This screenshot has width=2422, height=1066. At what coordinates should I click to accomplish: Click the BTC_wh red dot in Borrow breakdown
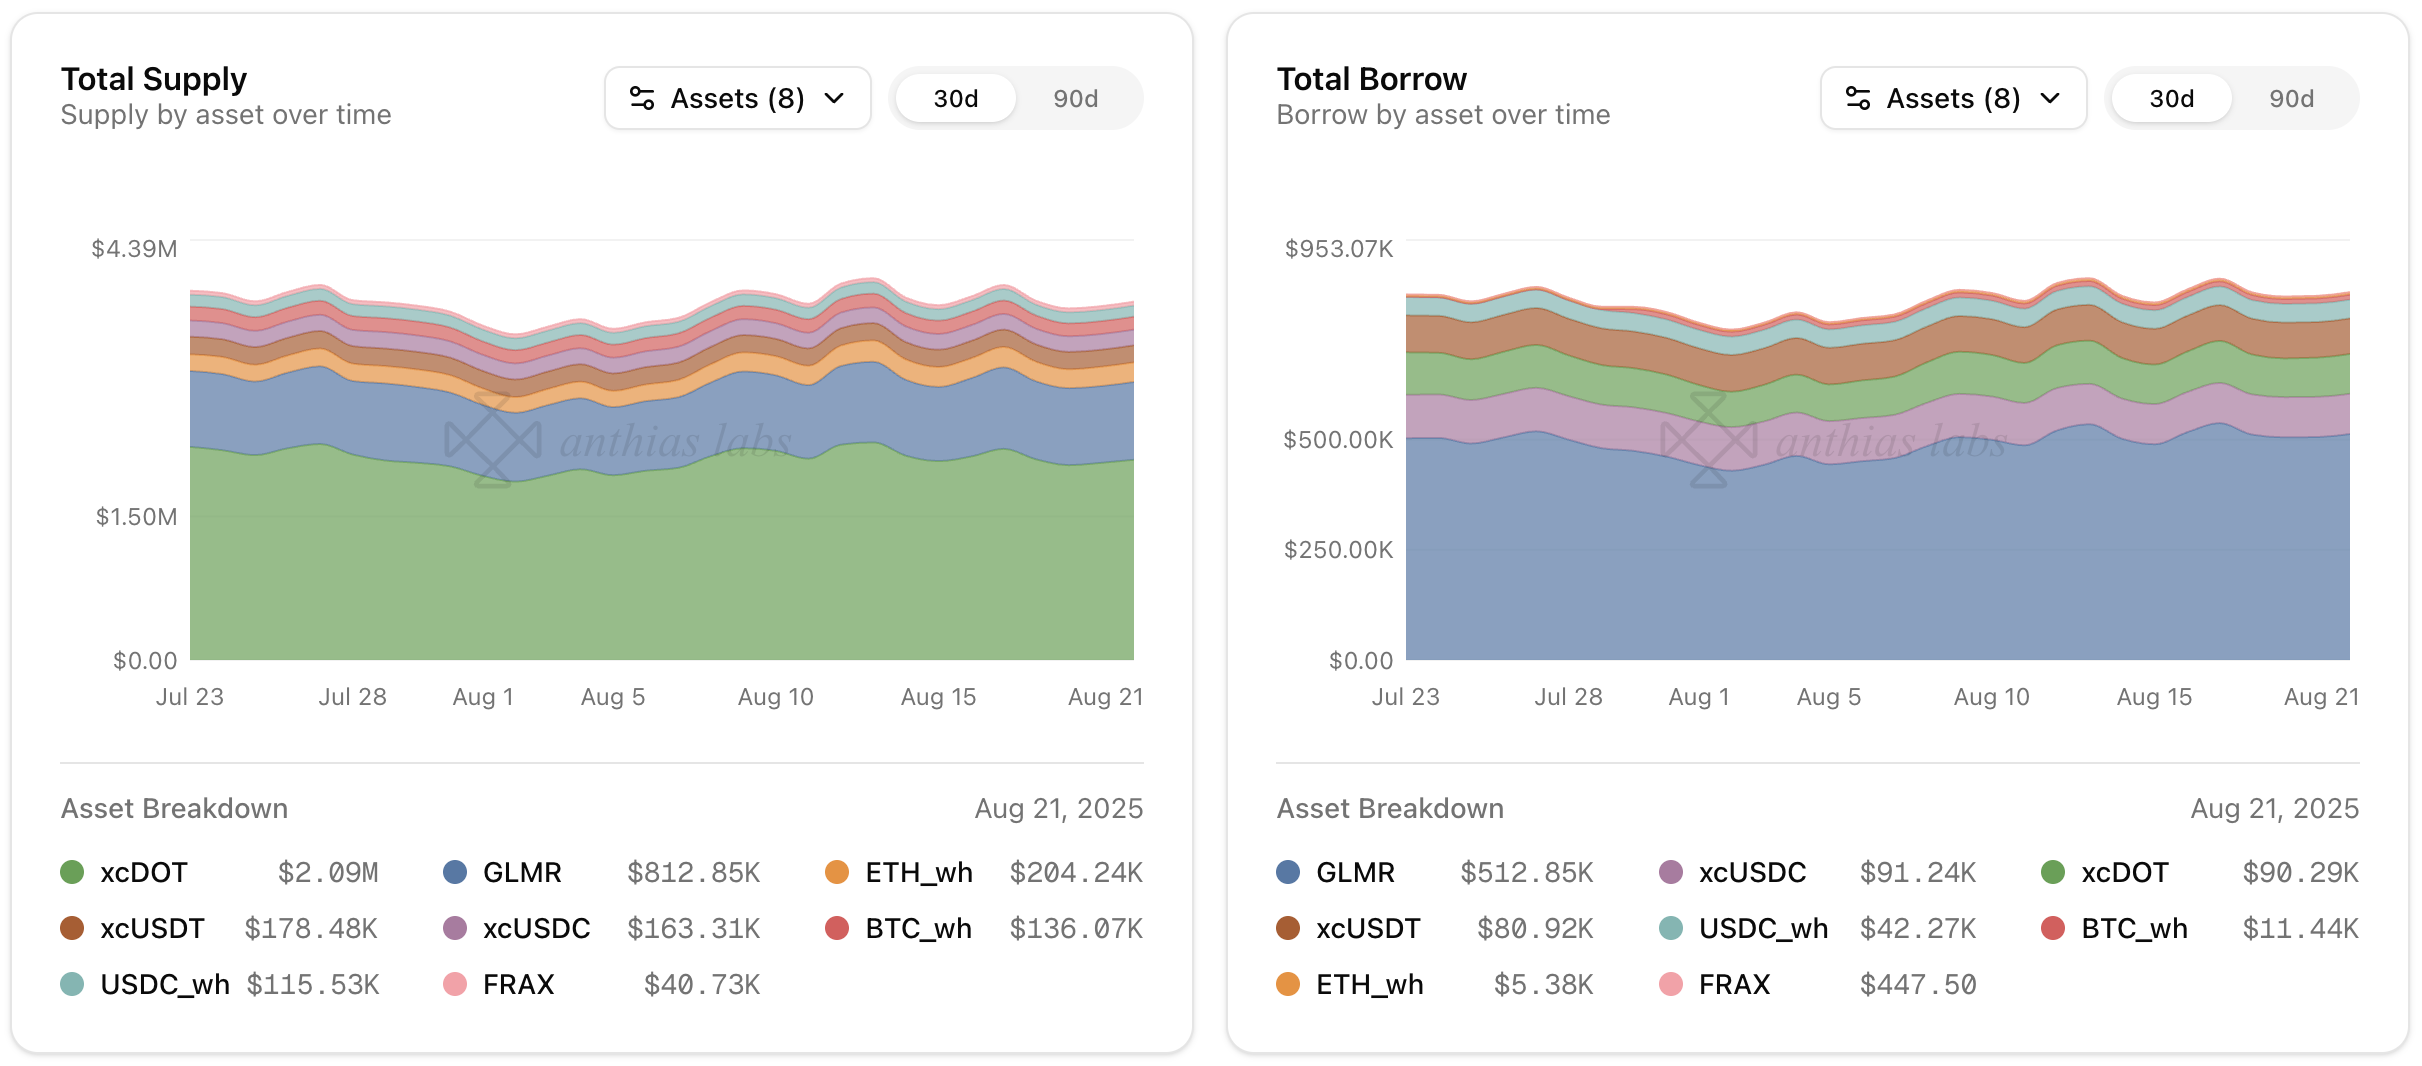(x=2053, y=928)
